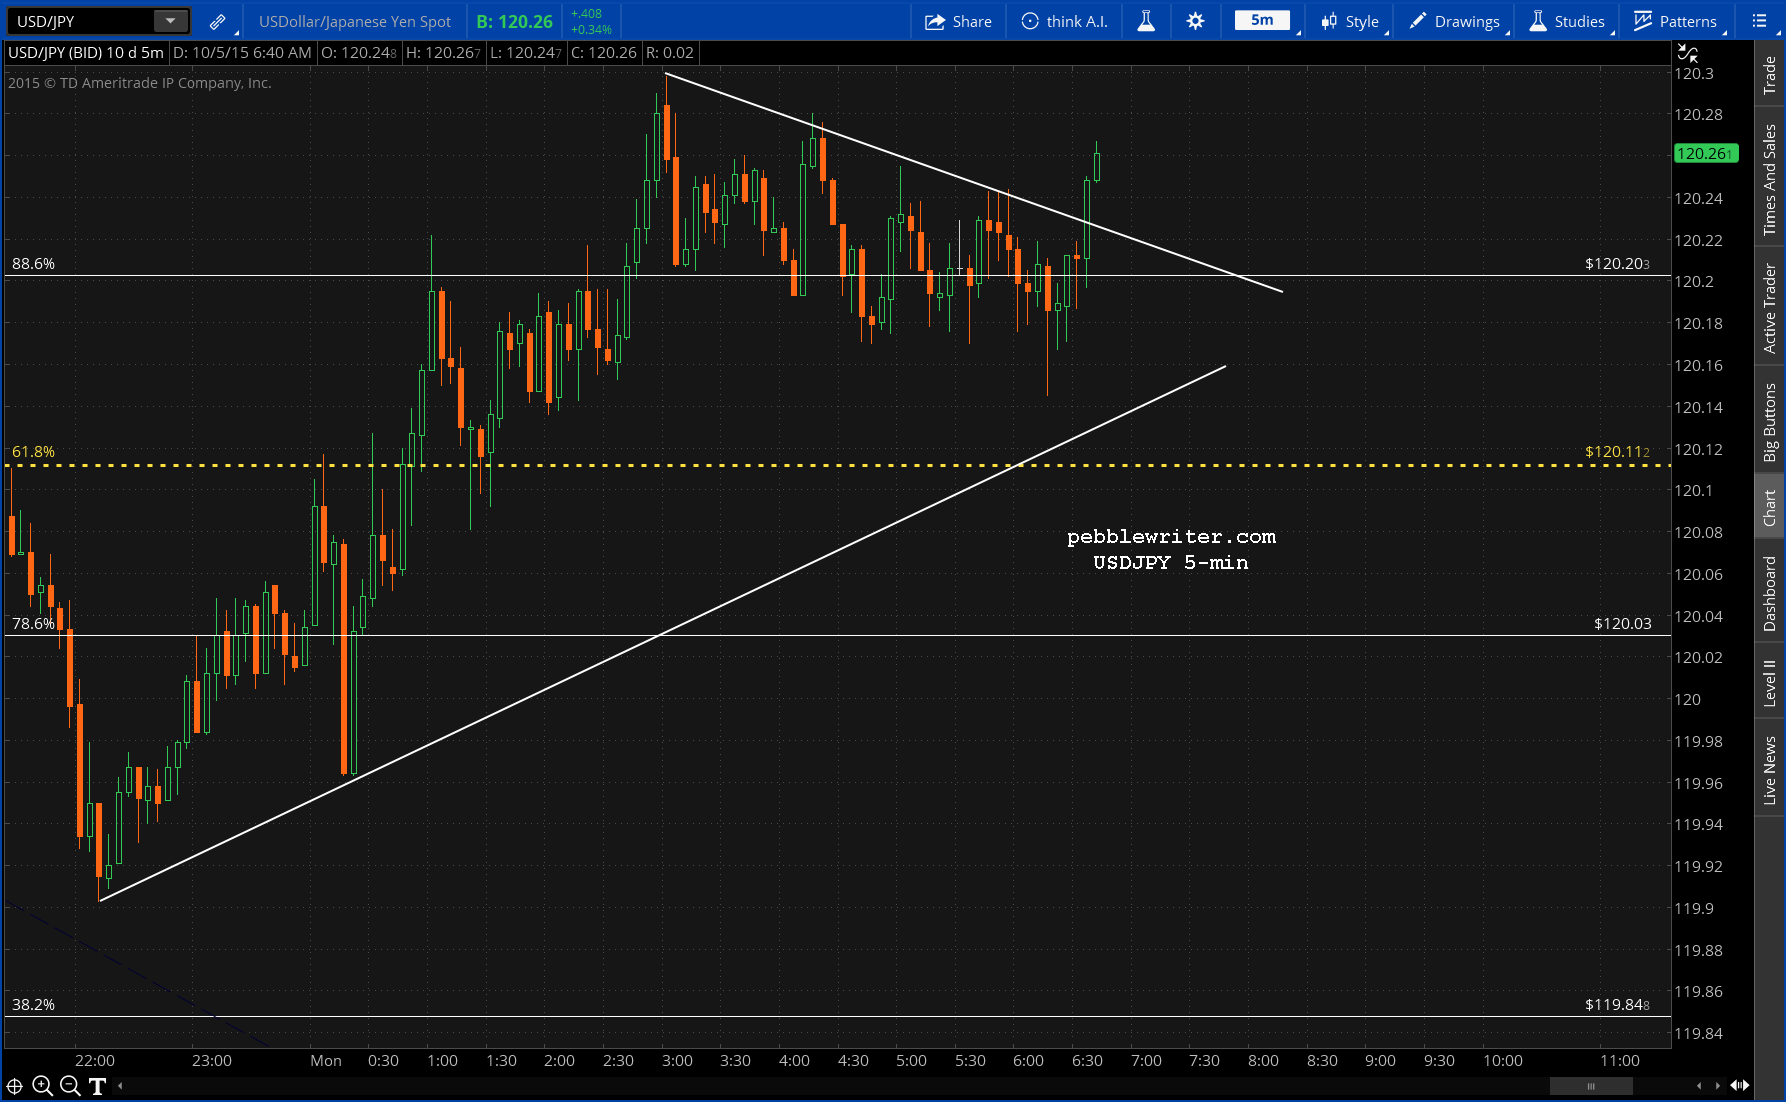Click the $120.112 yellow price level label

[x=1617, y=452]
